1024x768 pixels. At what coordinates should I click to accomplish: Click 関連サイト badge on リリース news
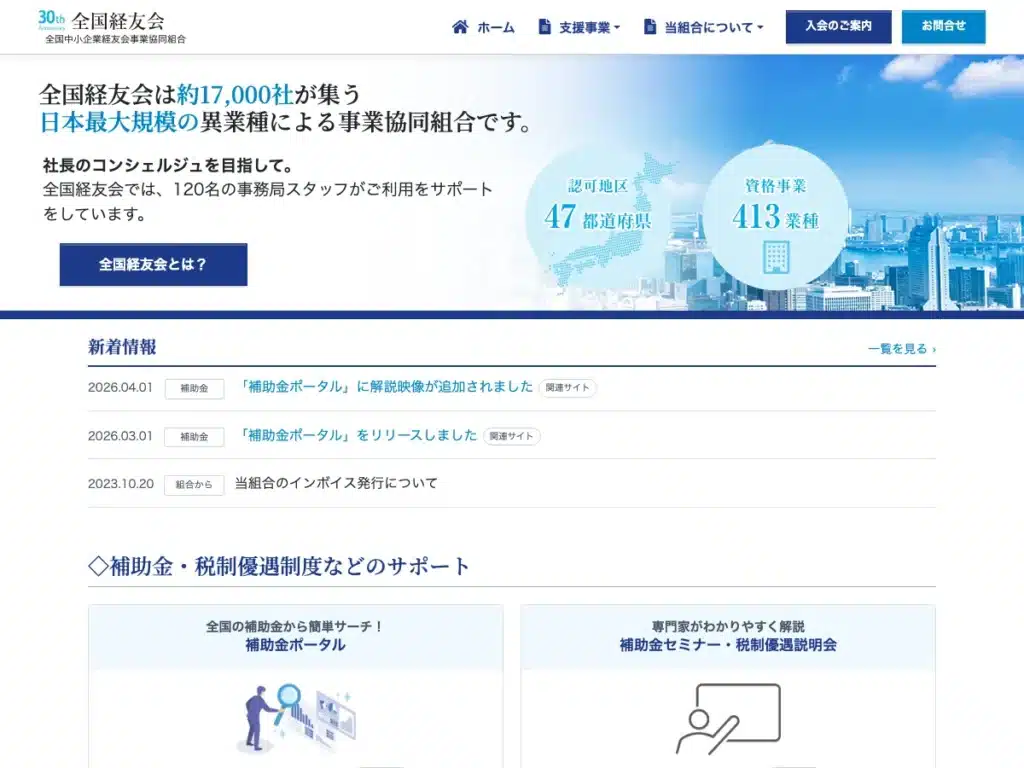[x=511, y=436]
